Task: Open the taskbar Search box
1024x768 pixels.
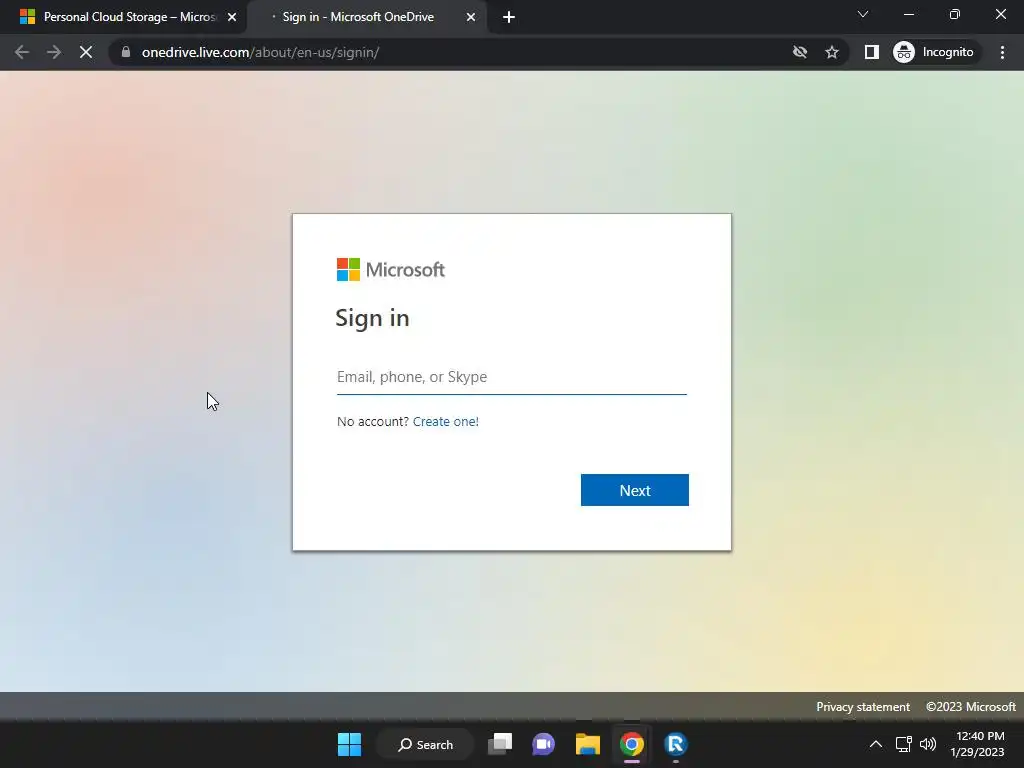Action: click(425, 744)
